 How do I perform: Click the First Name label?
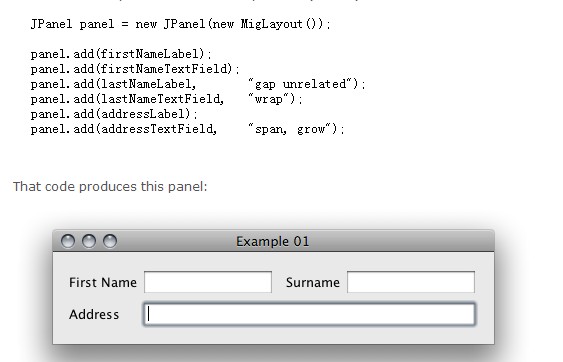[x=103, y=282]
